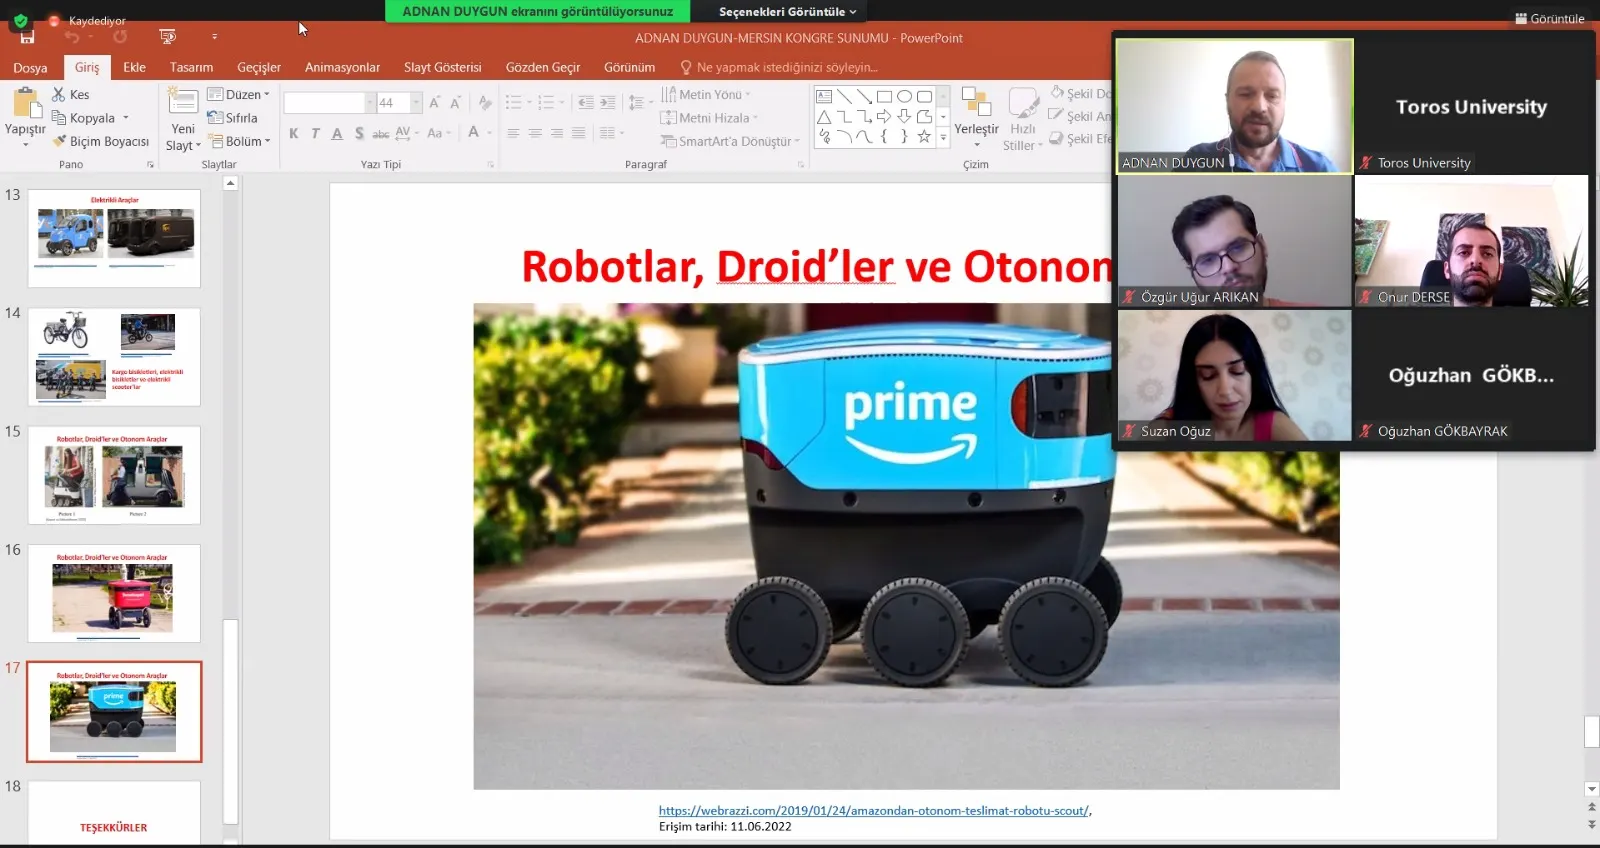Open the Bölüm section dropdown
The height and width of the screenshot is (848, 1600).
coord(238,141)
